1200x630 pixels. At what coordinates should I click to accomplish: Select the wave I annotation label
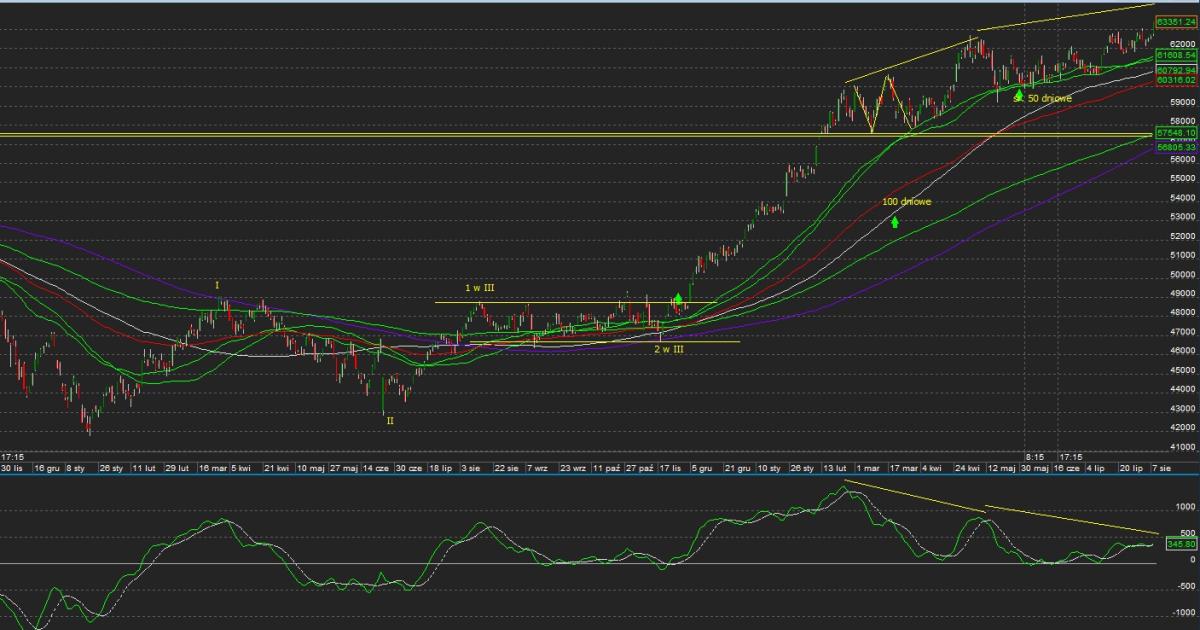click(217, 286)
